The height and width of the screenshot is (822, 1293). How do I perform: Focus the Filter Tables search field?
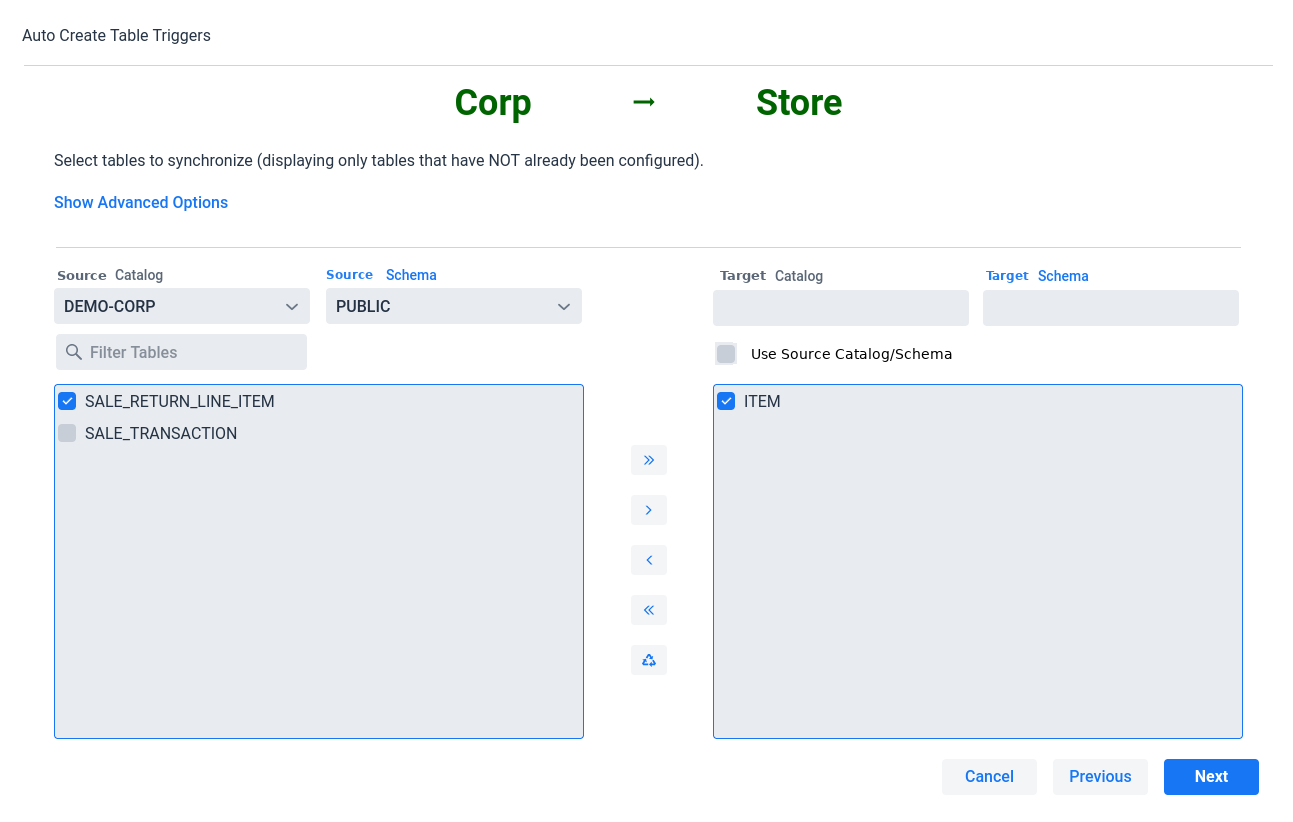[192, 352]
